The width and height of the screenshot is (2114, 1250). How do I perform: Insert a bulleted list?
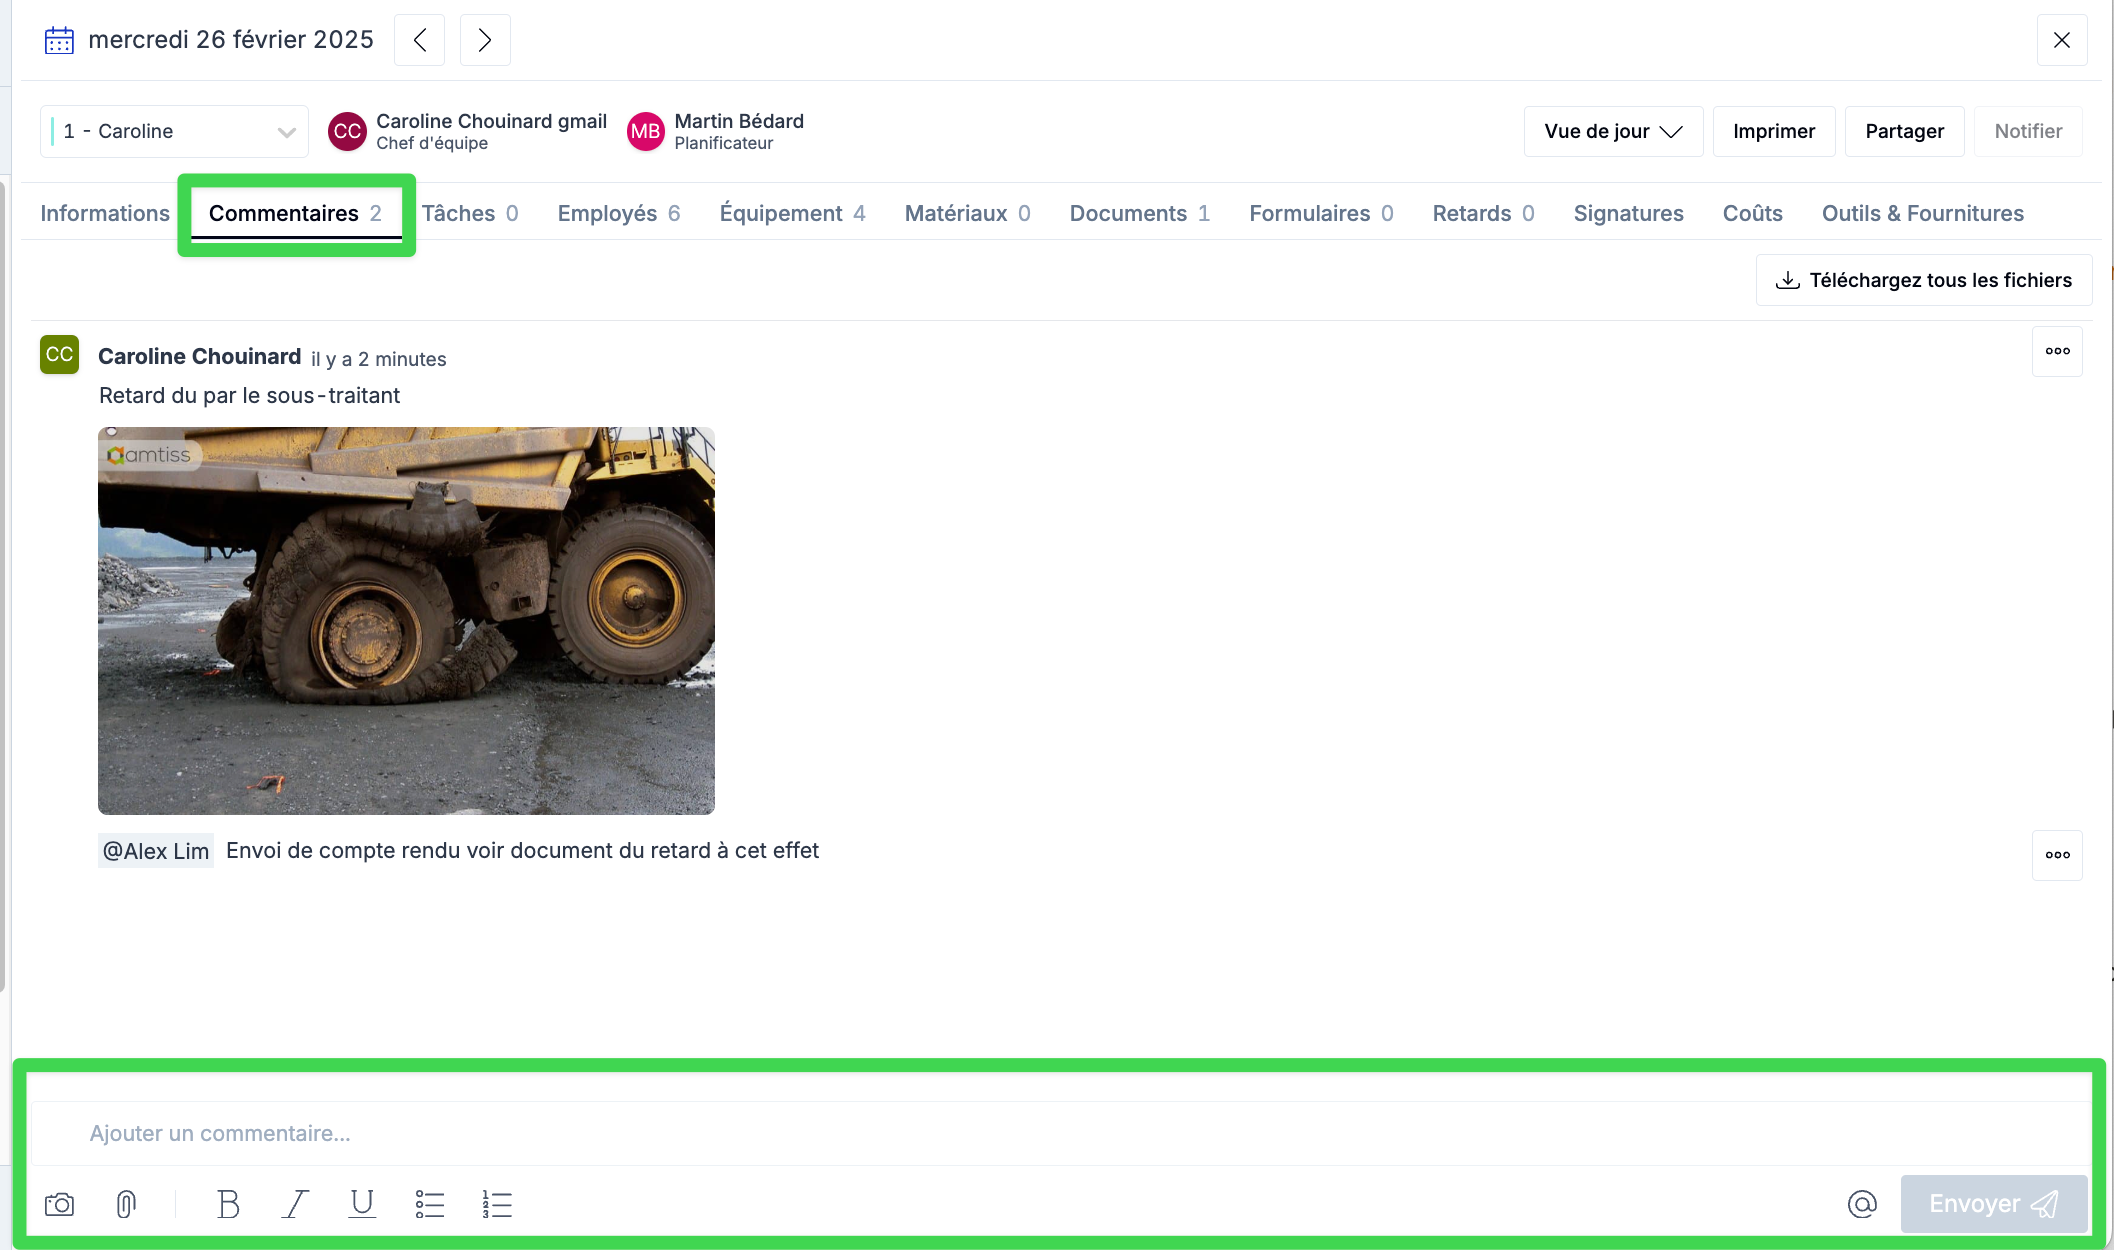(x=430, y=1204)
